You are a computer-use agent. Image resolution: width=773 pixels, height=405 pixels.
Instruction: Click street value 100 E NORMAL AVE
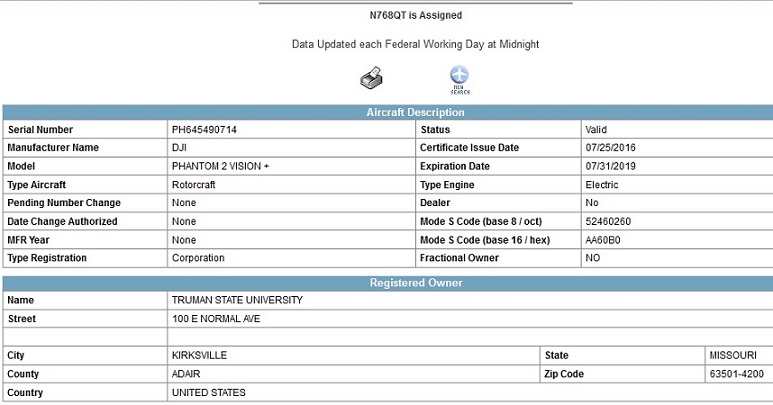pos(216,319)
